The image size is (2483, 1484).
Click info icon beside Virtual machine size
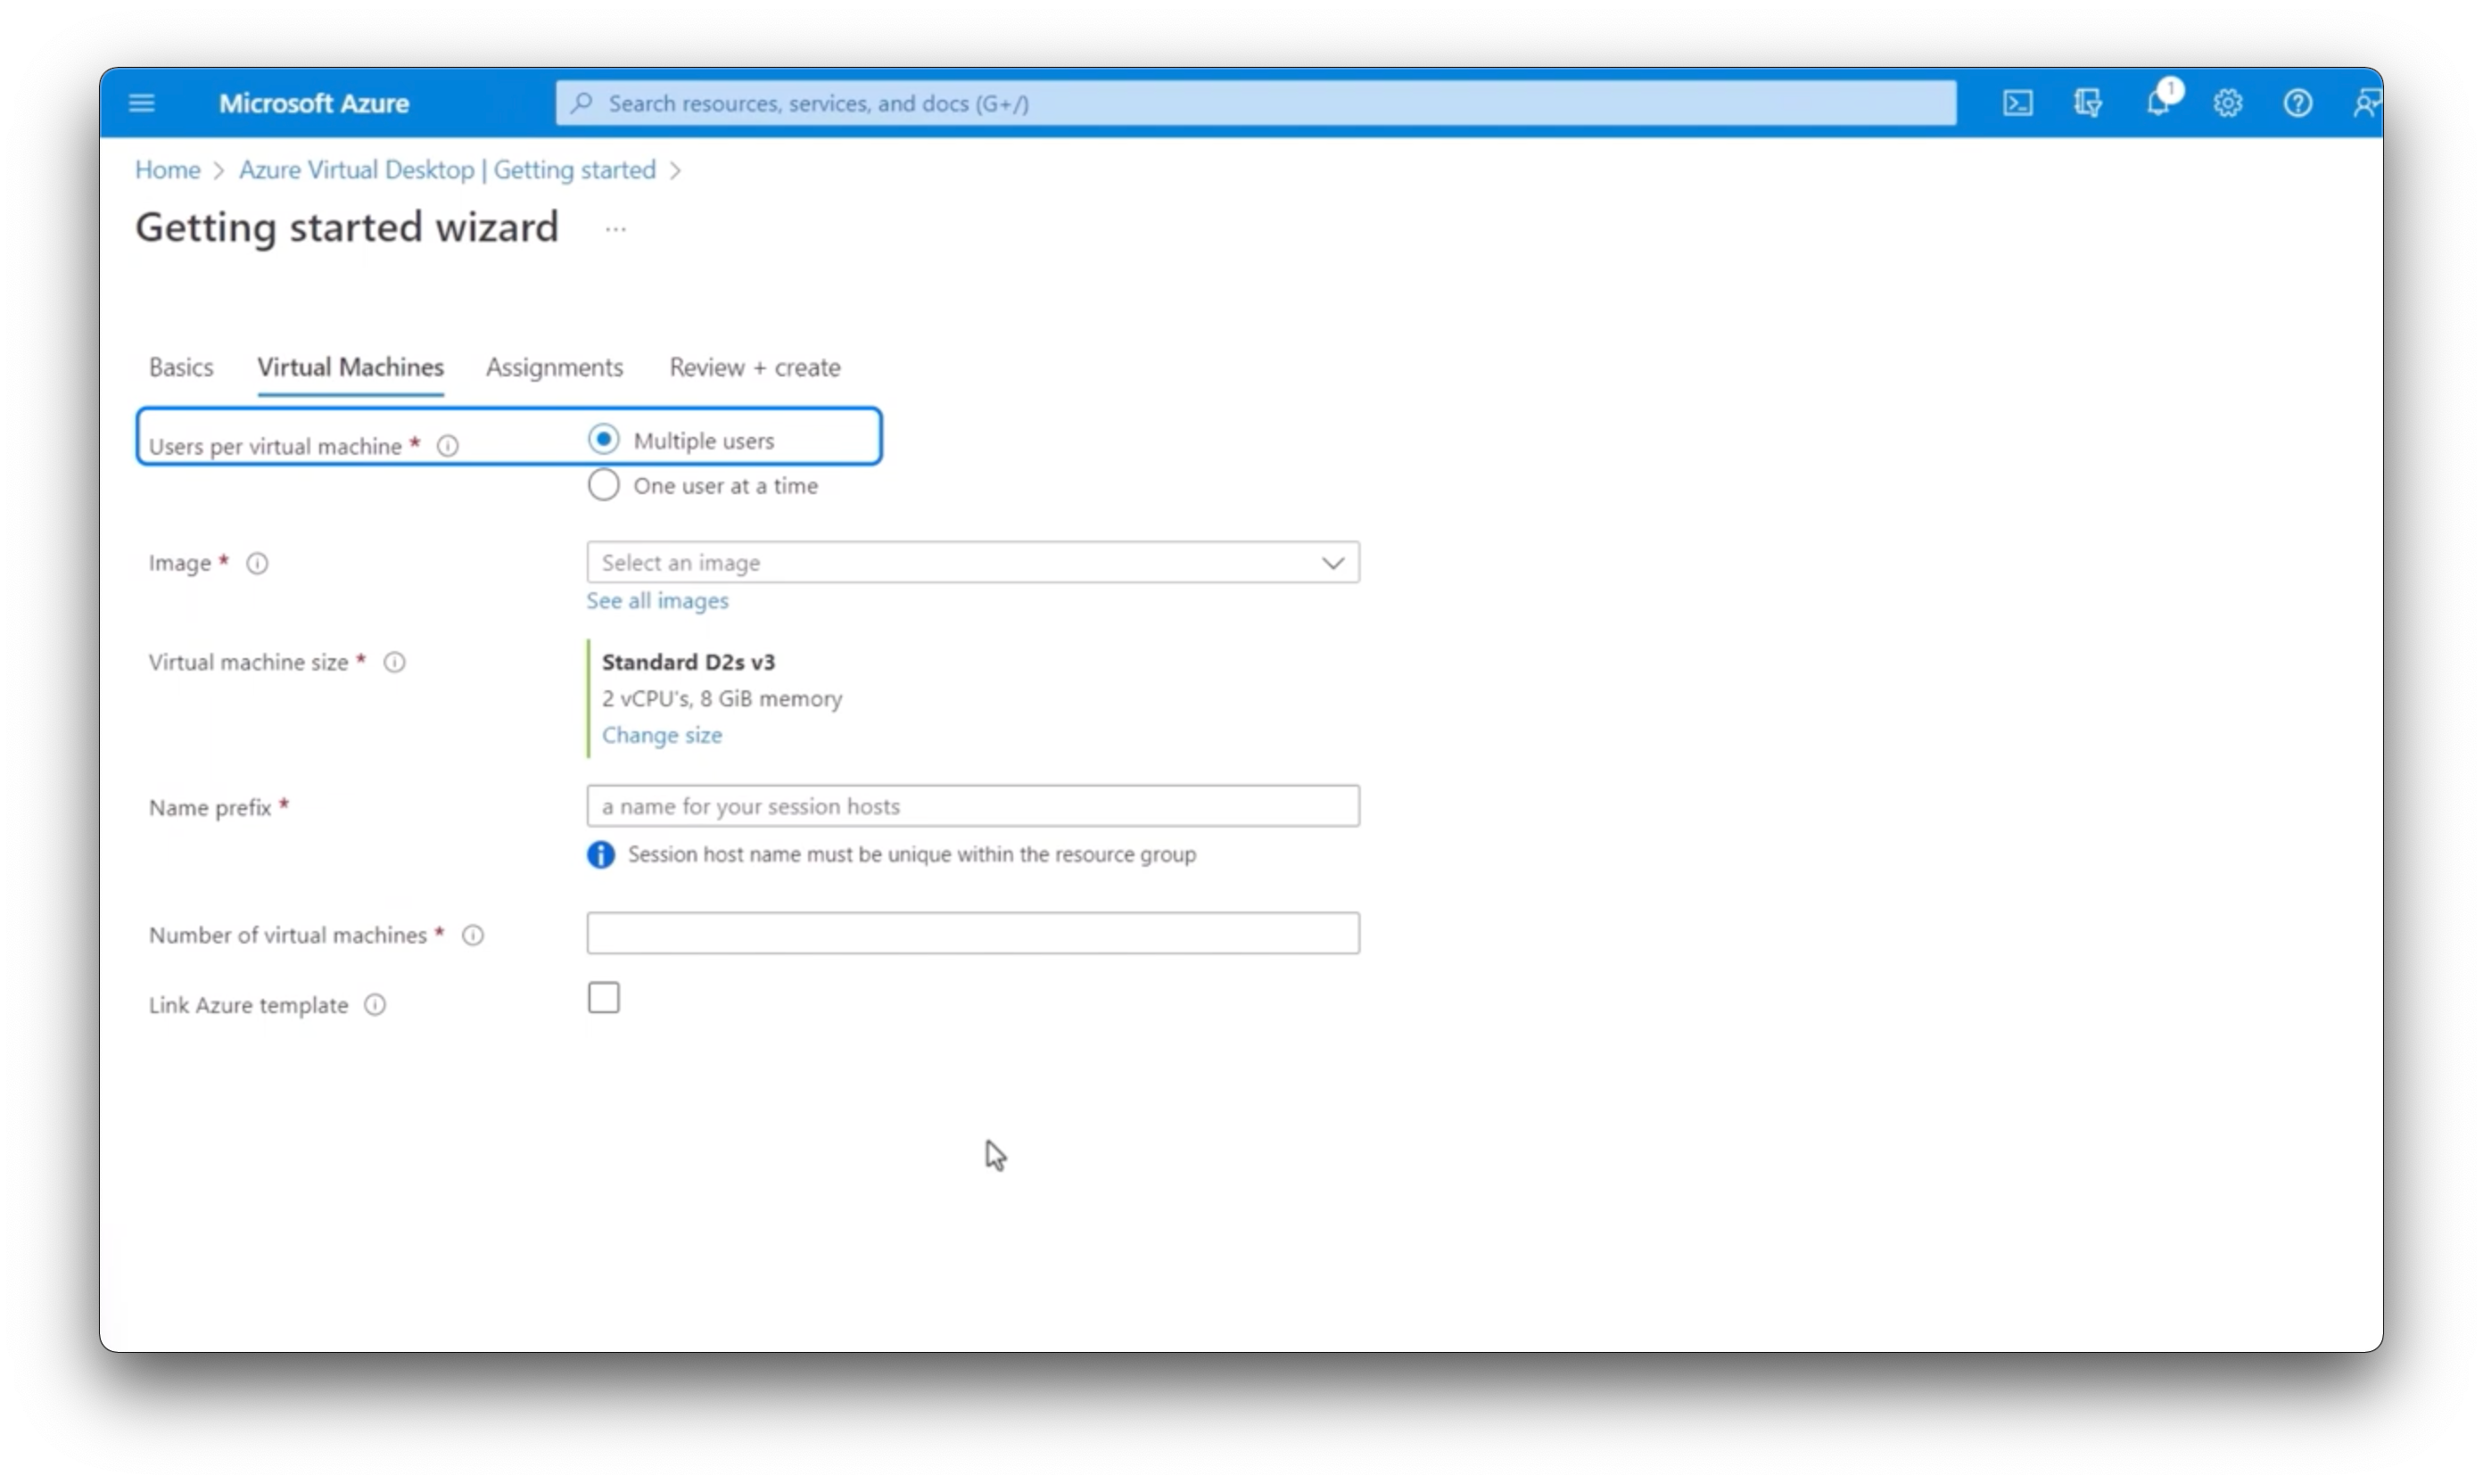395,662
